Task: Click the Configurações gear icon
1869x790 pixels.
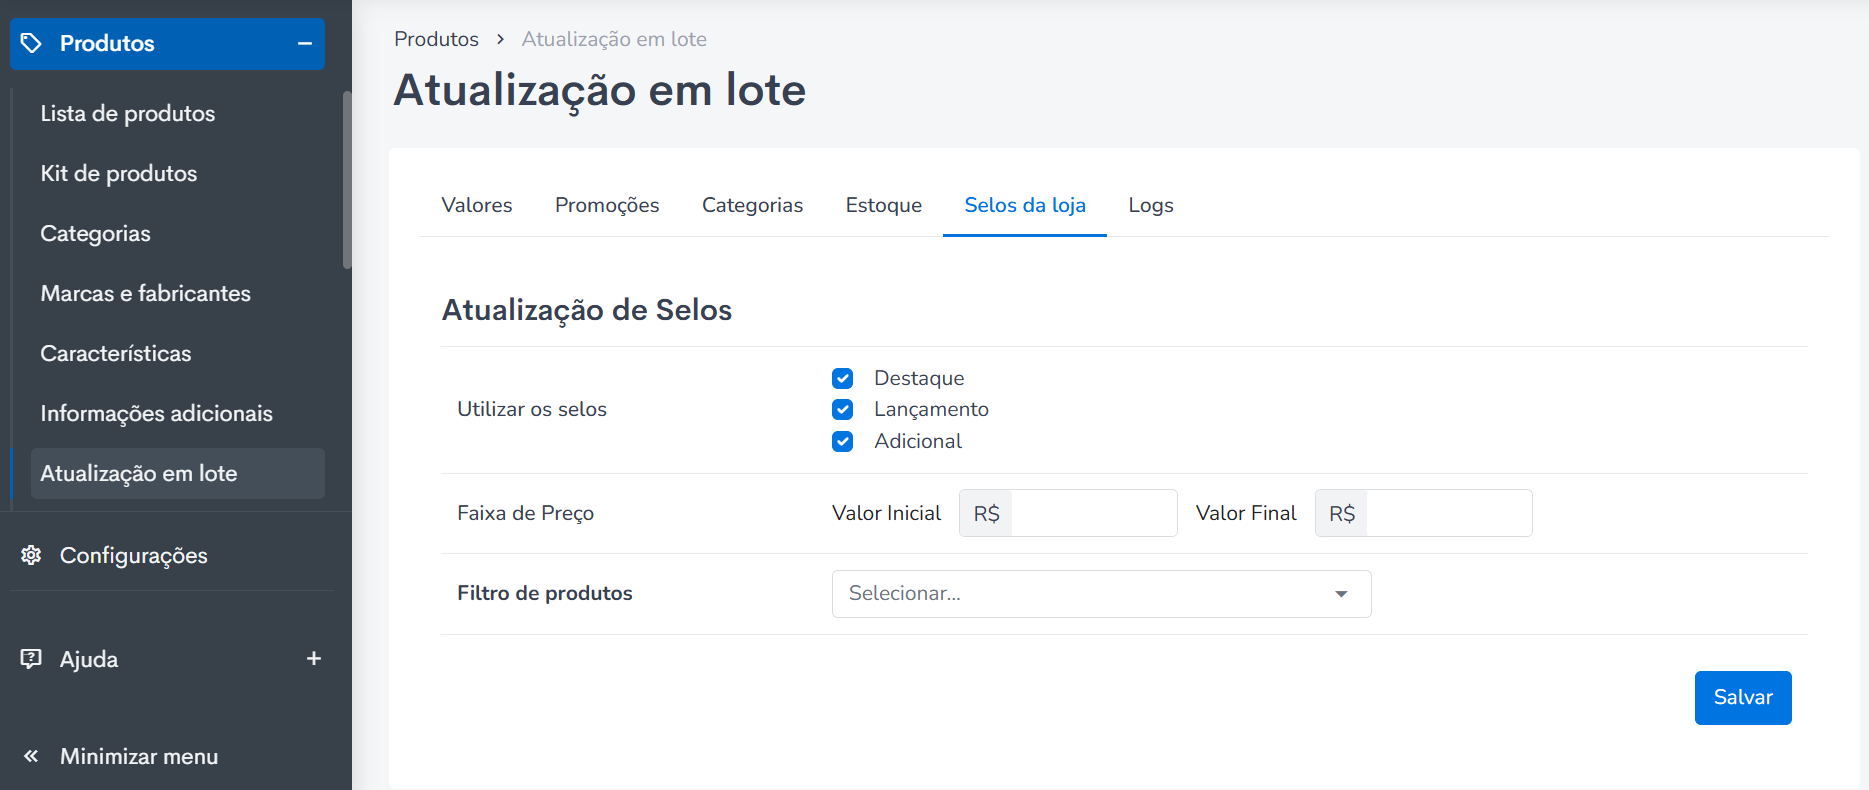Action: 31,555
